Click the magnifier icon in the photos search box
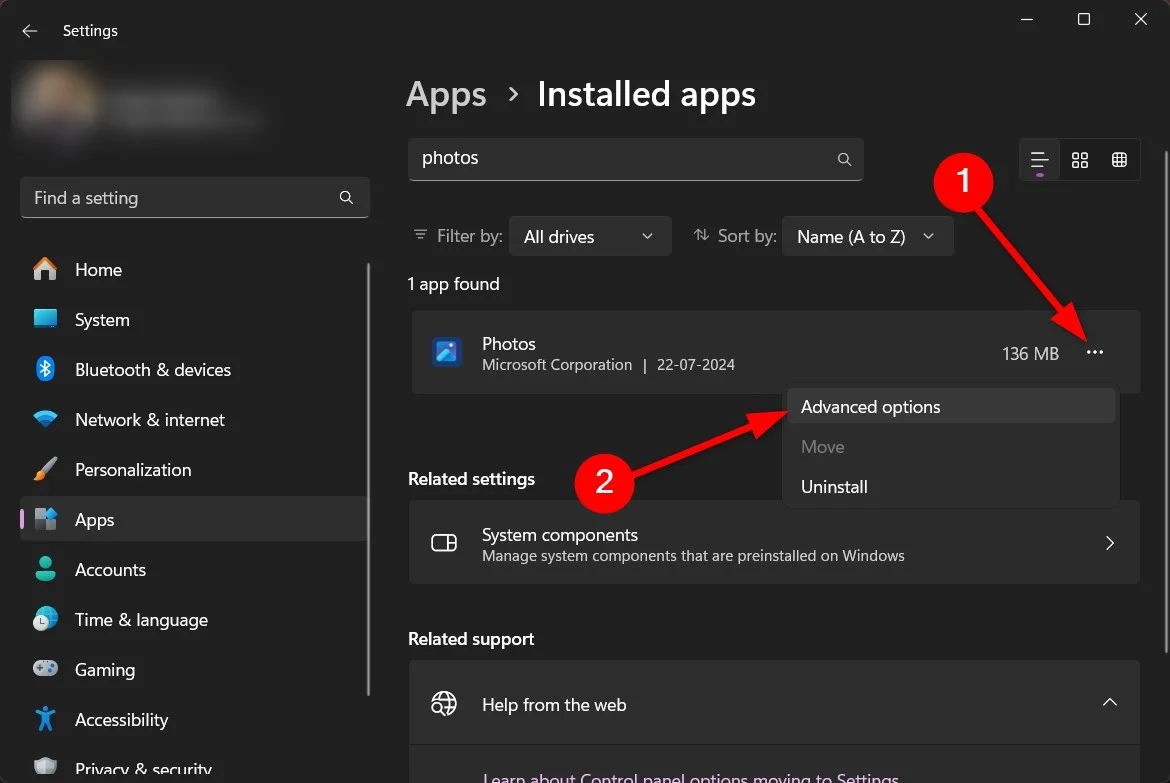 tap(844, 159)
